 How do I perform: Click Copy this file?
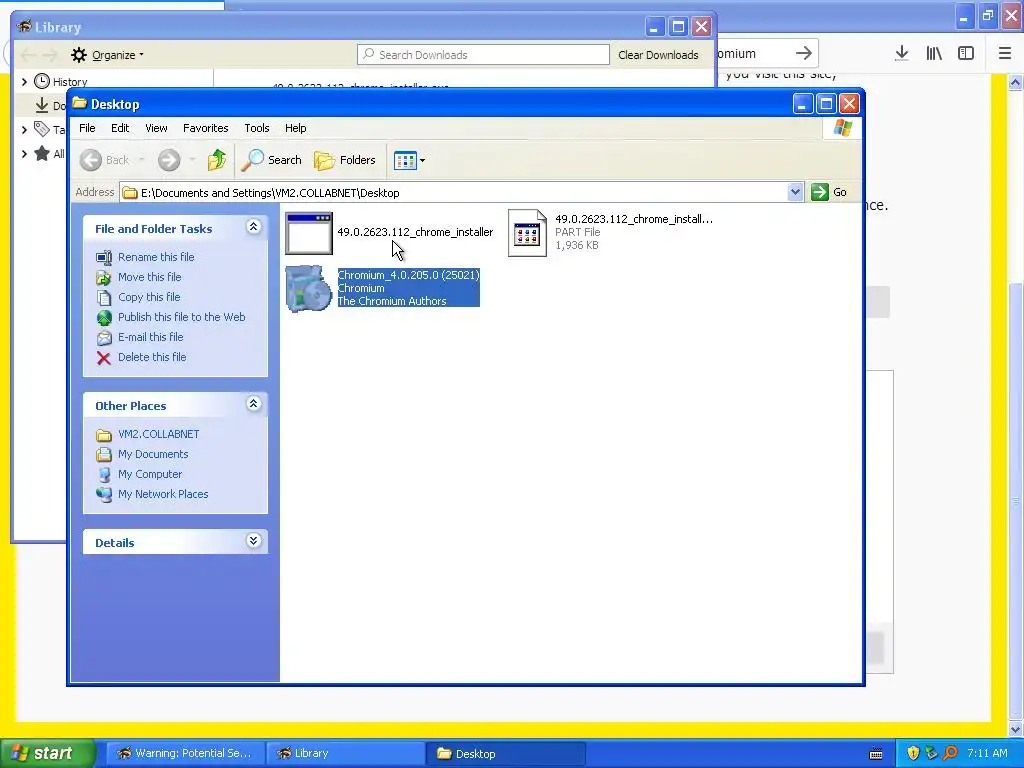tap(149, 297)
